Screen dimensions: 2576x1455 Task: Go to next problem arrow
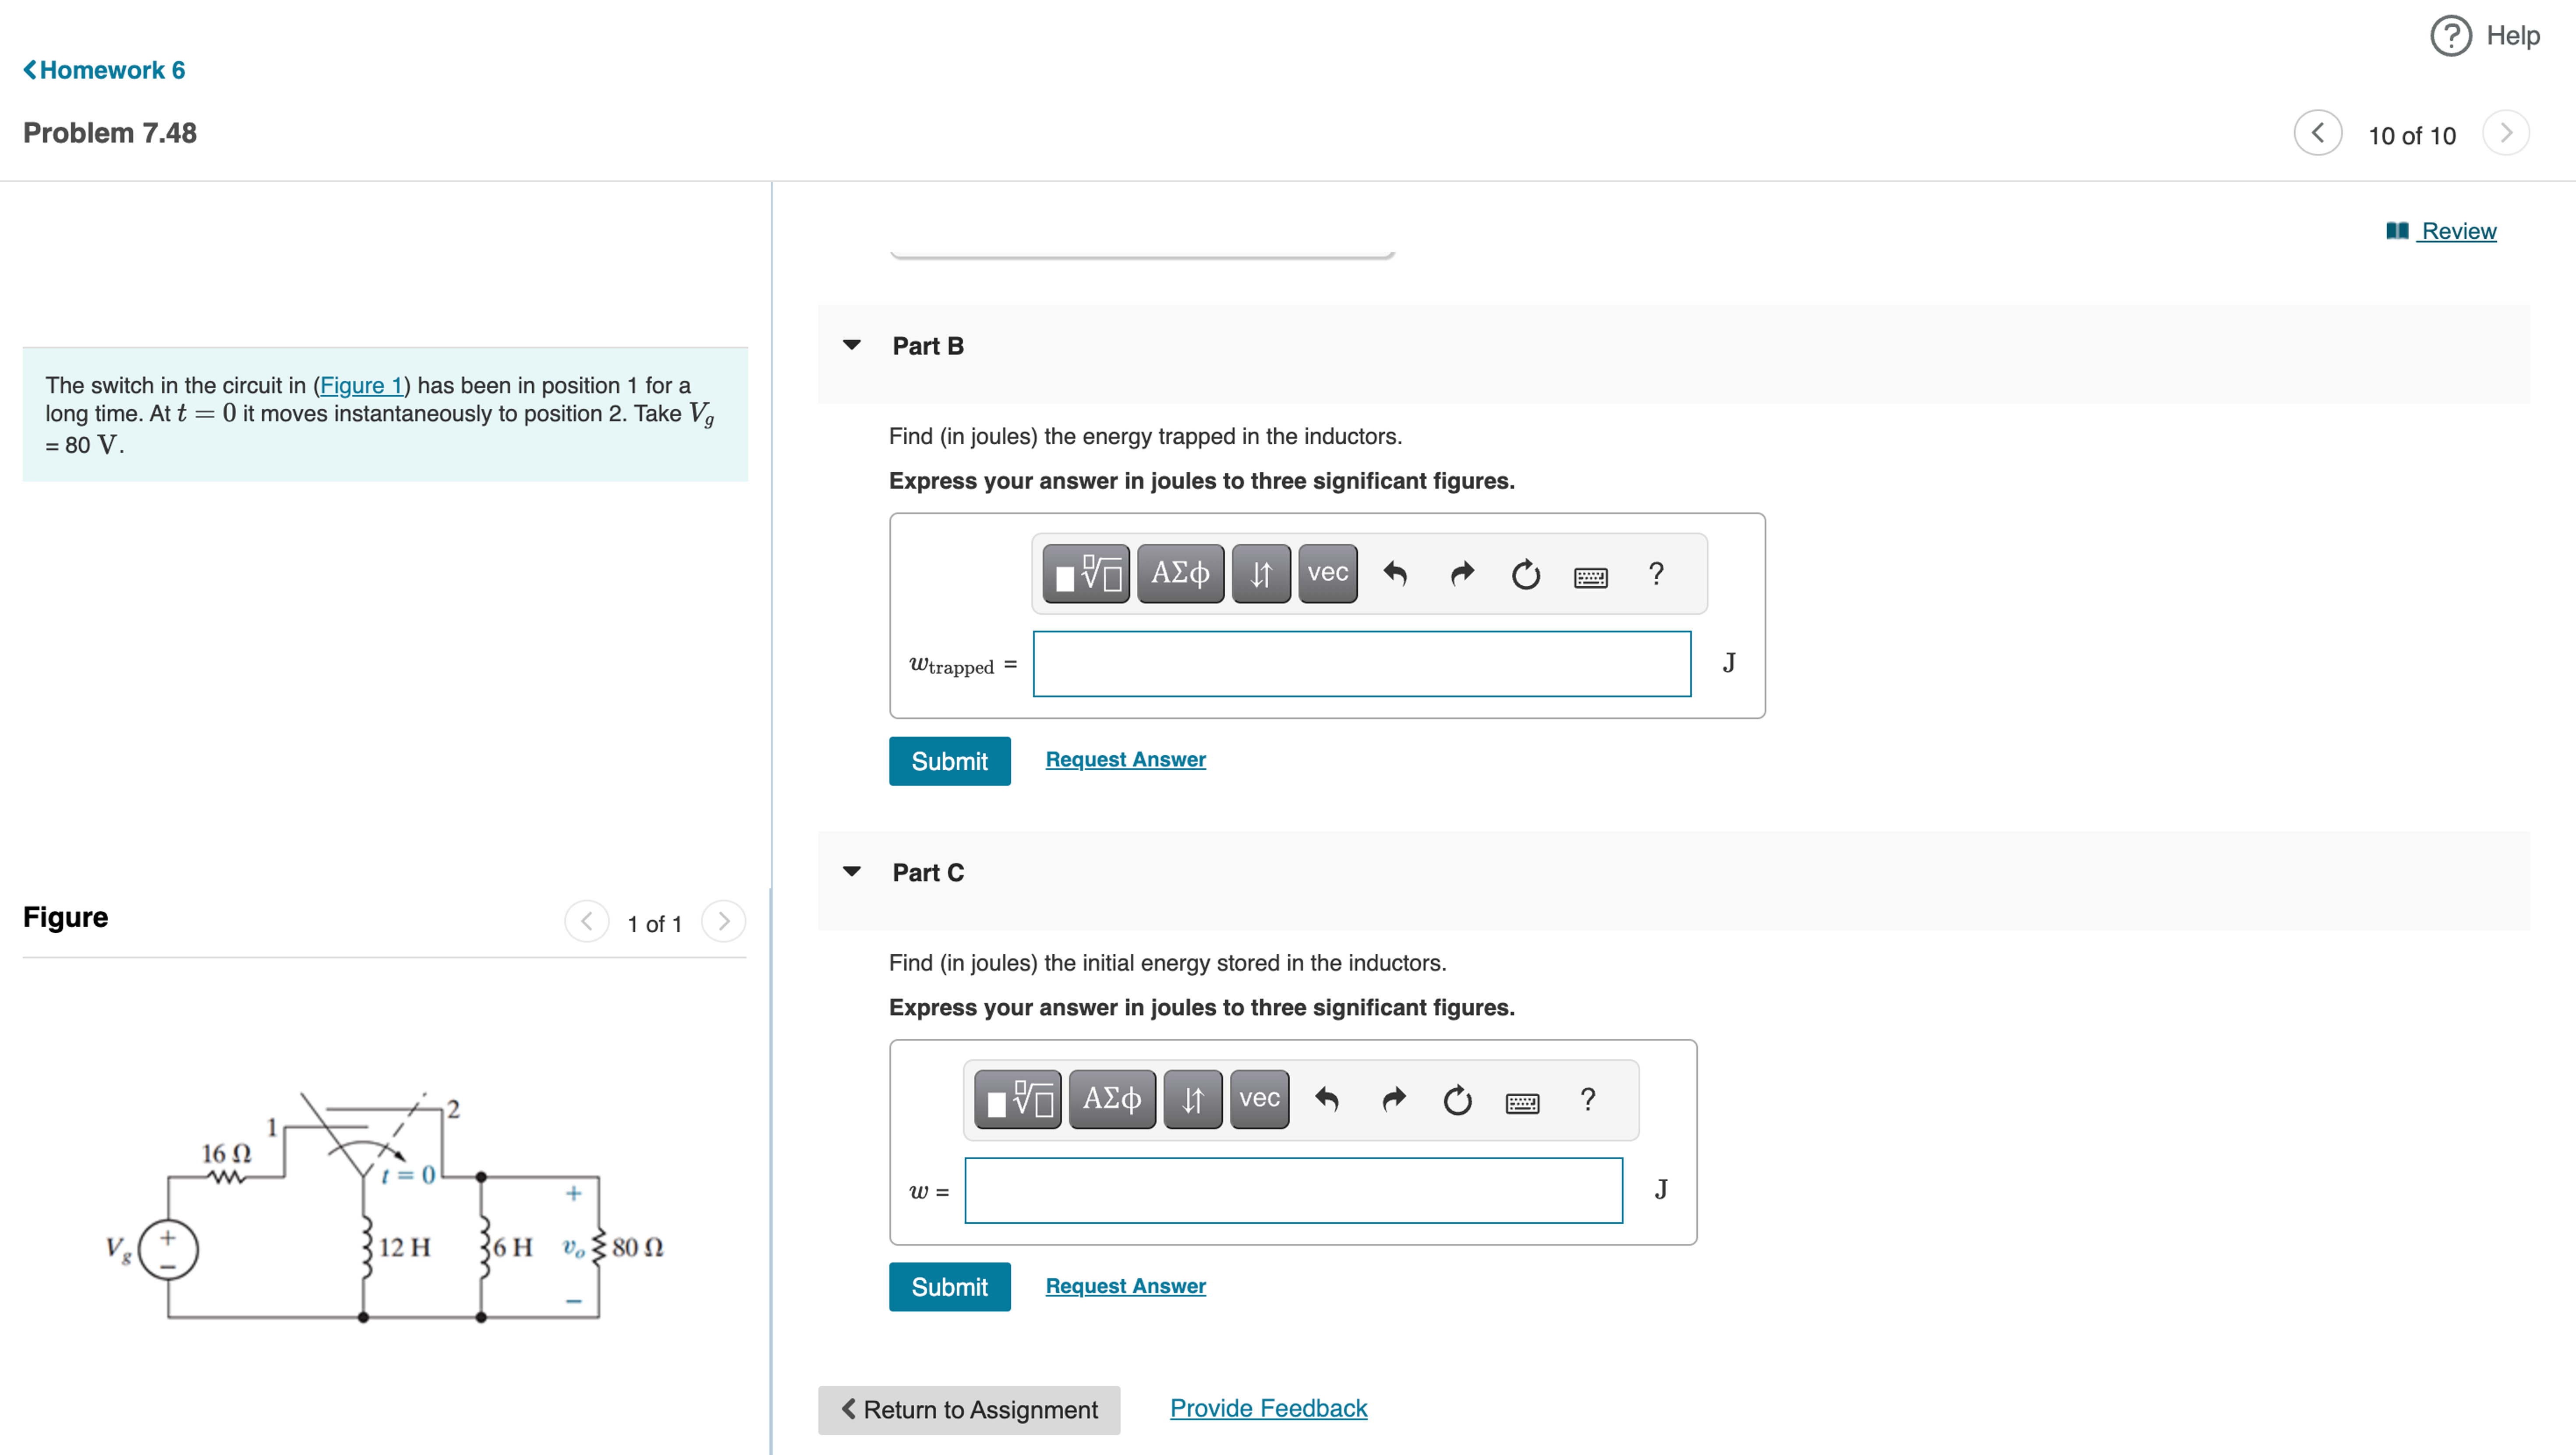(x=2505, y=133)
